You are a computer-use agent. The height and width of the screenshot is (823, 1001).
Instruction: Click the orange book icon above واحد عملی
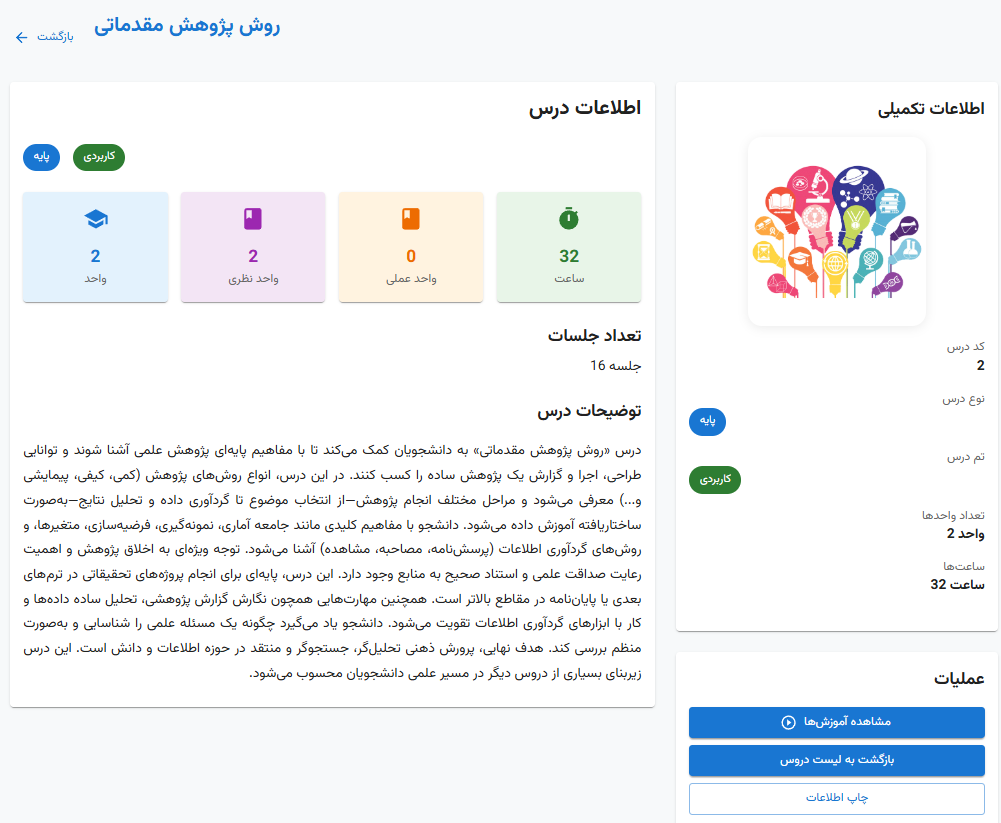[411, 219]
